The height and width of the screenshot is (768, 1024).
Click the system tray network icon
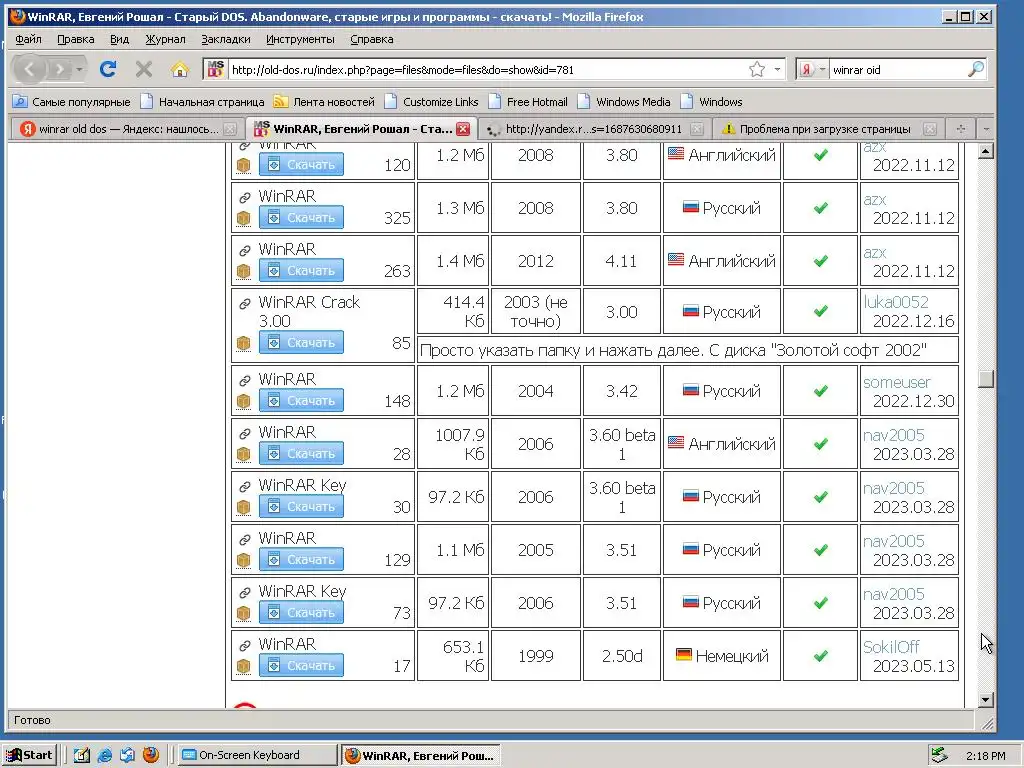pyautogui.click(x=939, y=755)
